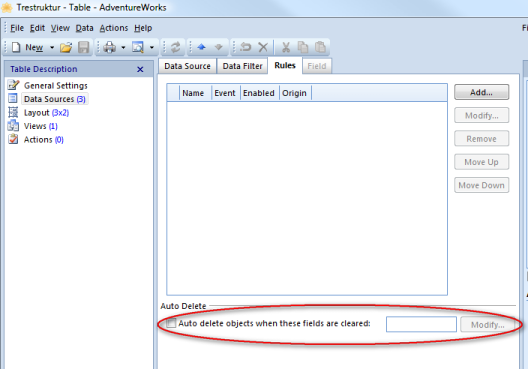Viewport: 528px width, 369px height.
Task: Click the Modify... button beside rules list
Action: (x=481, y=115)
